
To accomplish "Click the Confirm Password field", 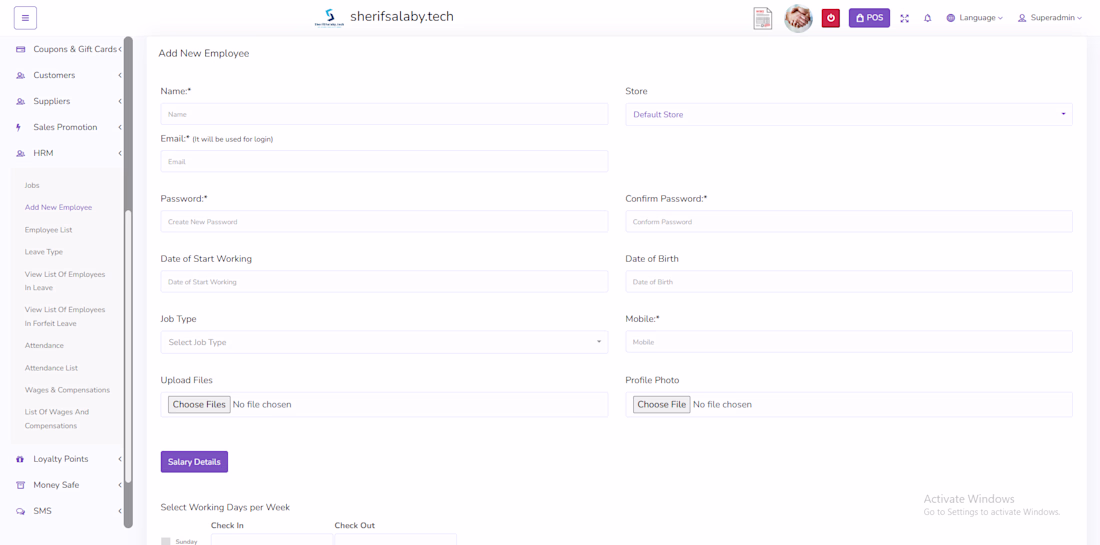I will point(849,222).
